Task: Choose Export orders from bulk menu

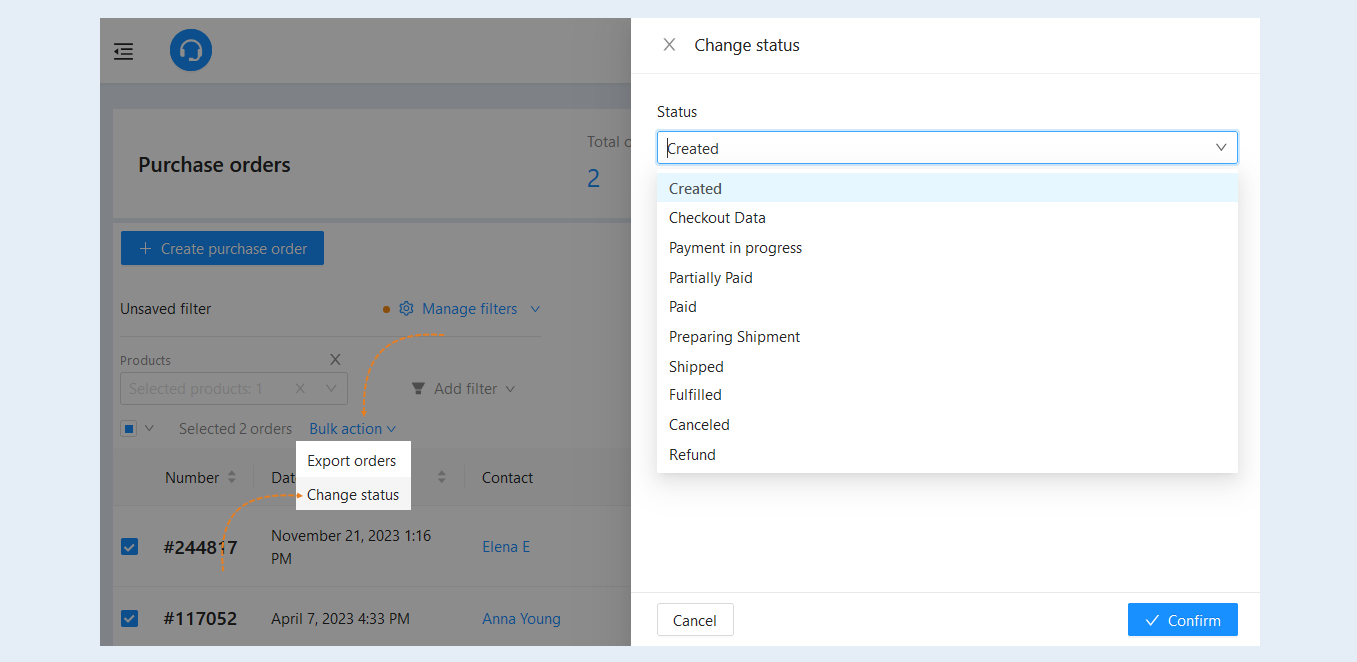Action: pos(353,461)
